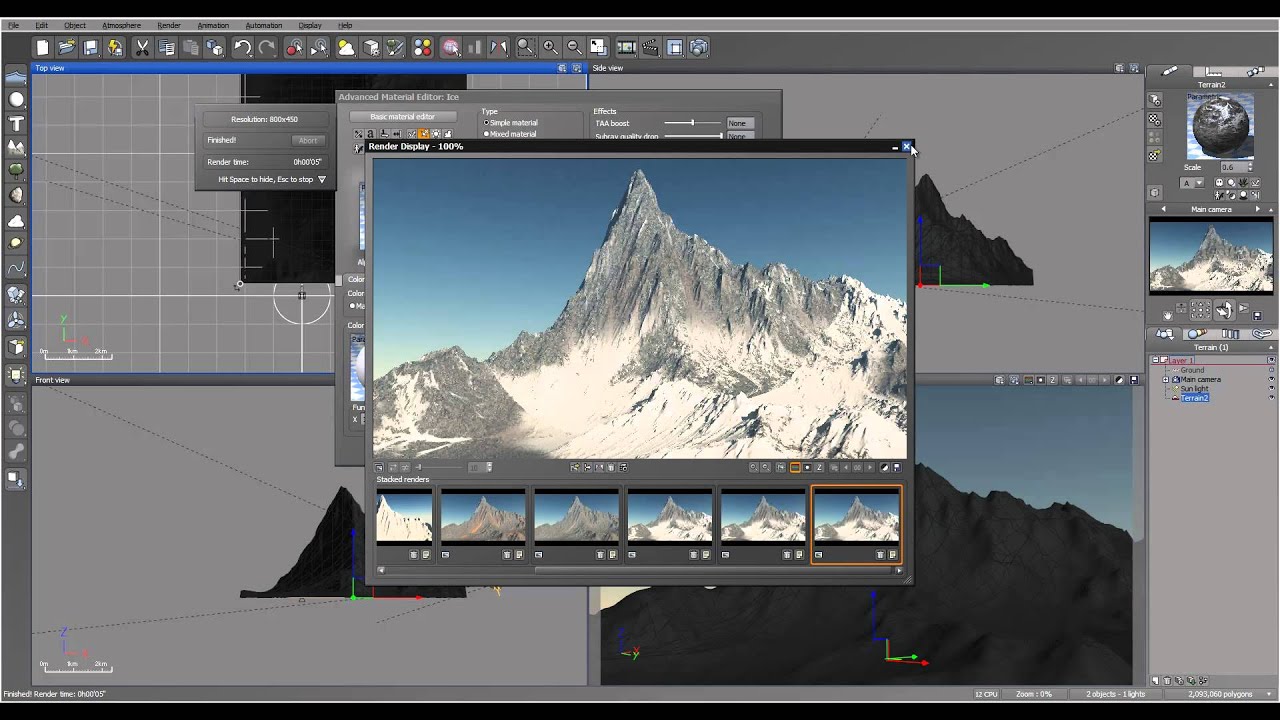Open the Render menu

coord(169,25)
